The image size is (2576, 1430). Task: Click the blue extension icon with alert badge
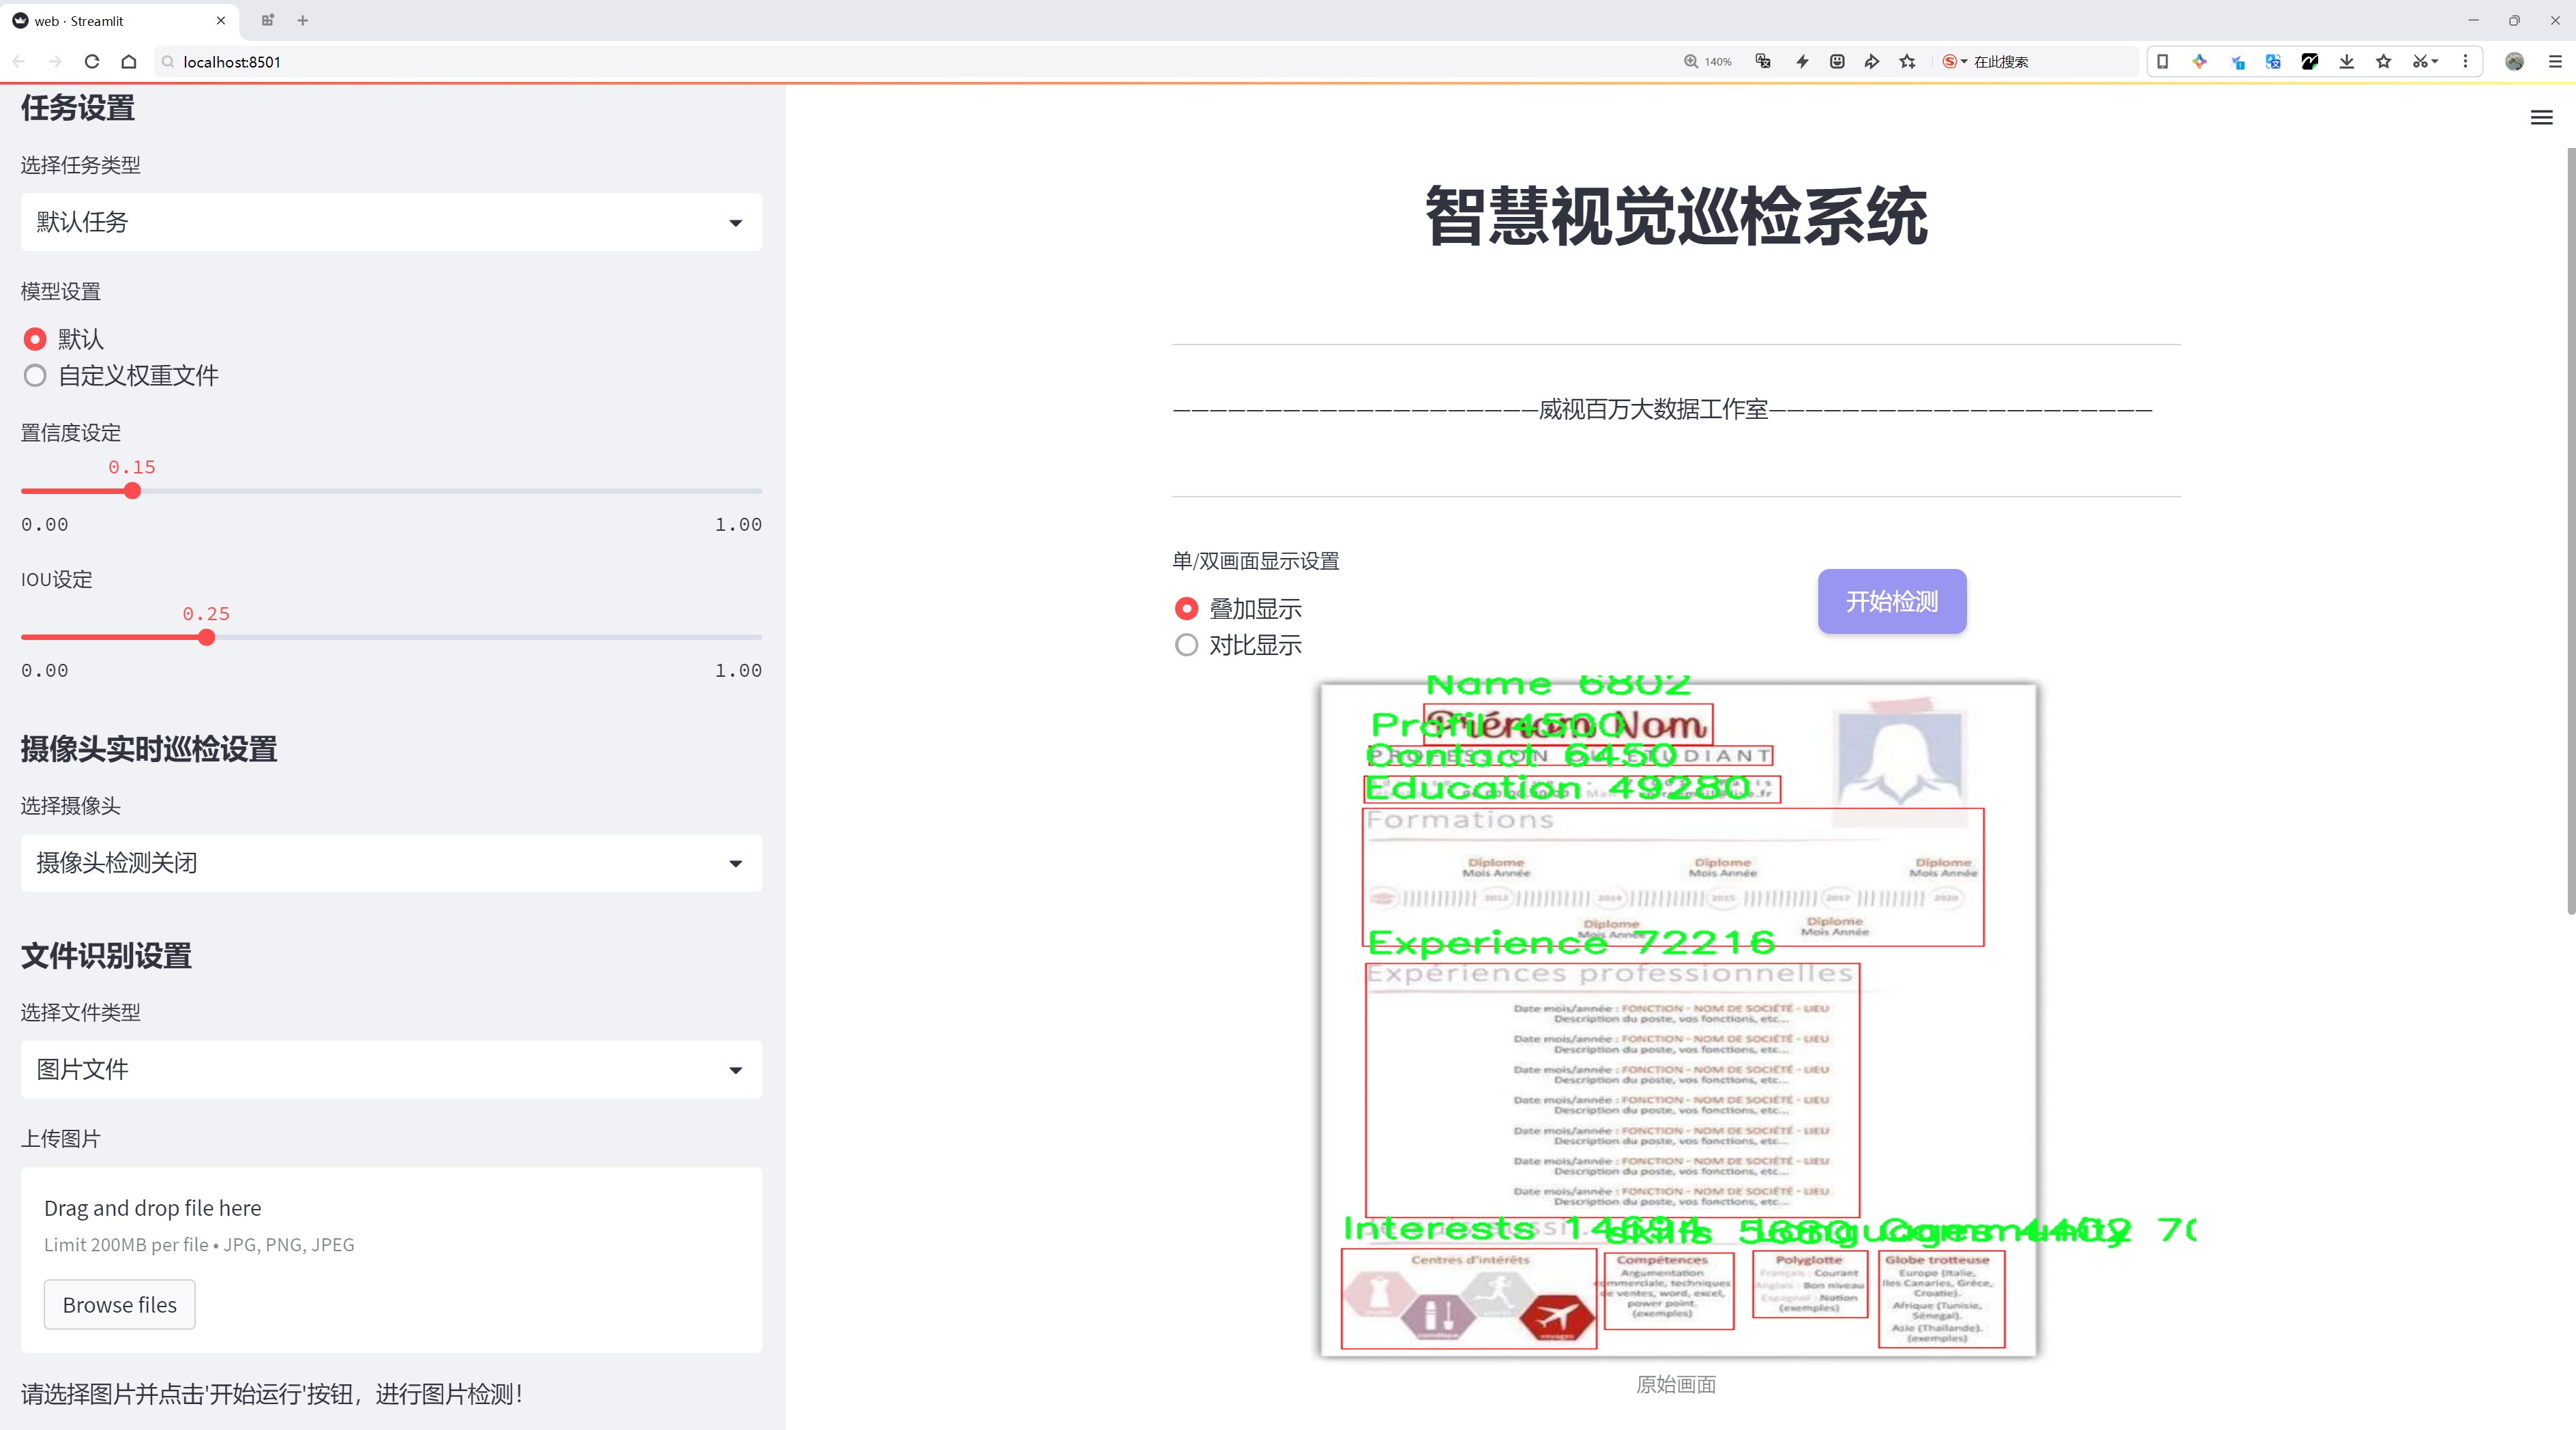[2237, 62]
